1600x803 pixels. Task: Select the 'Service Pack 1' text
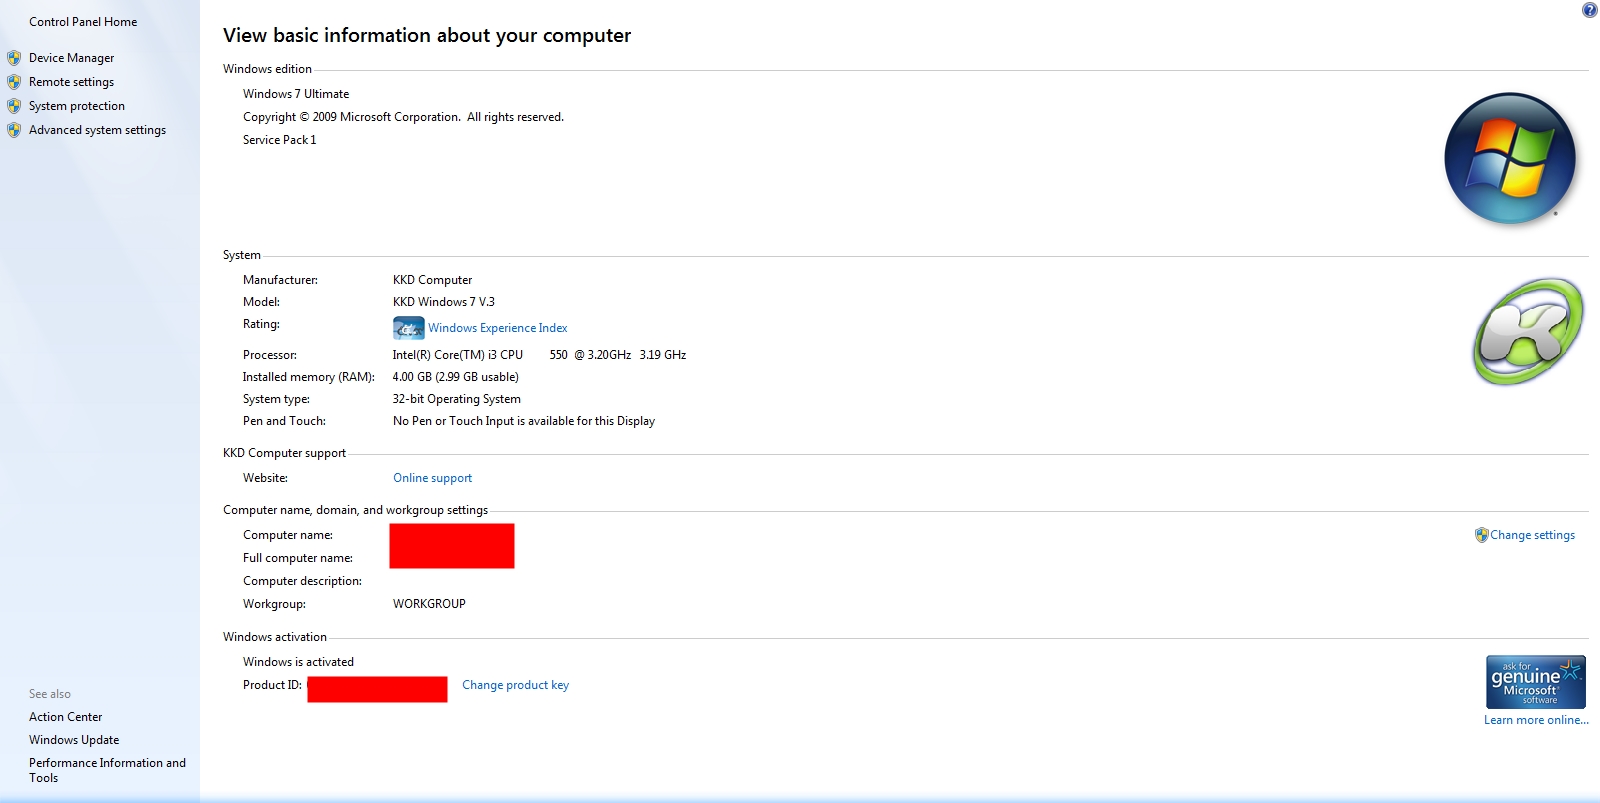pos(279,140)
